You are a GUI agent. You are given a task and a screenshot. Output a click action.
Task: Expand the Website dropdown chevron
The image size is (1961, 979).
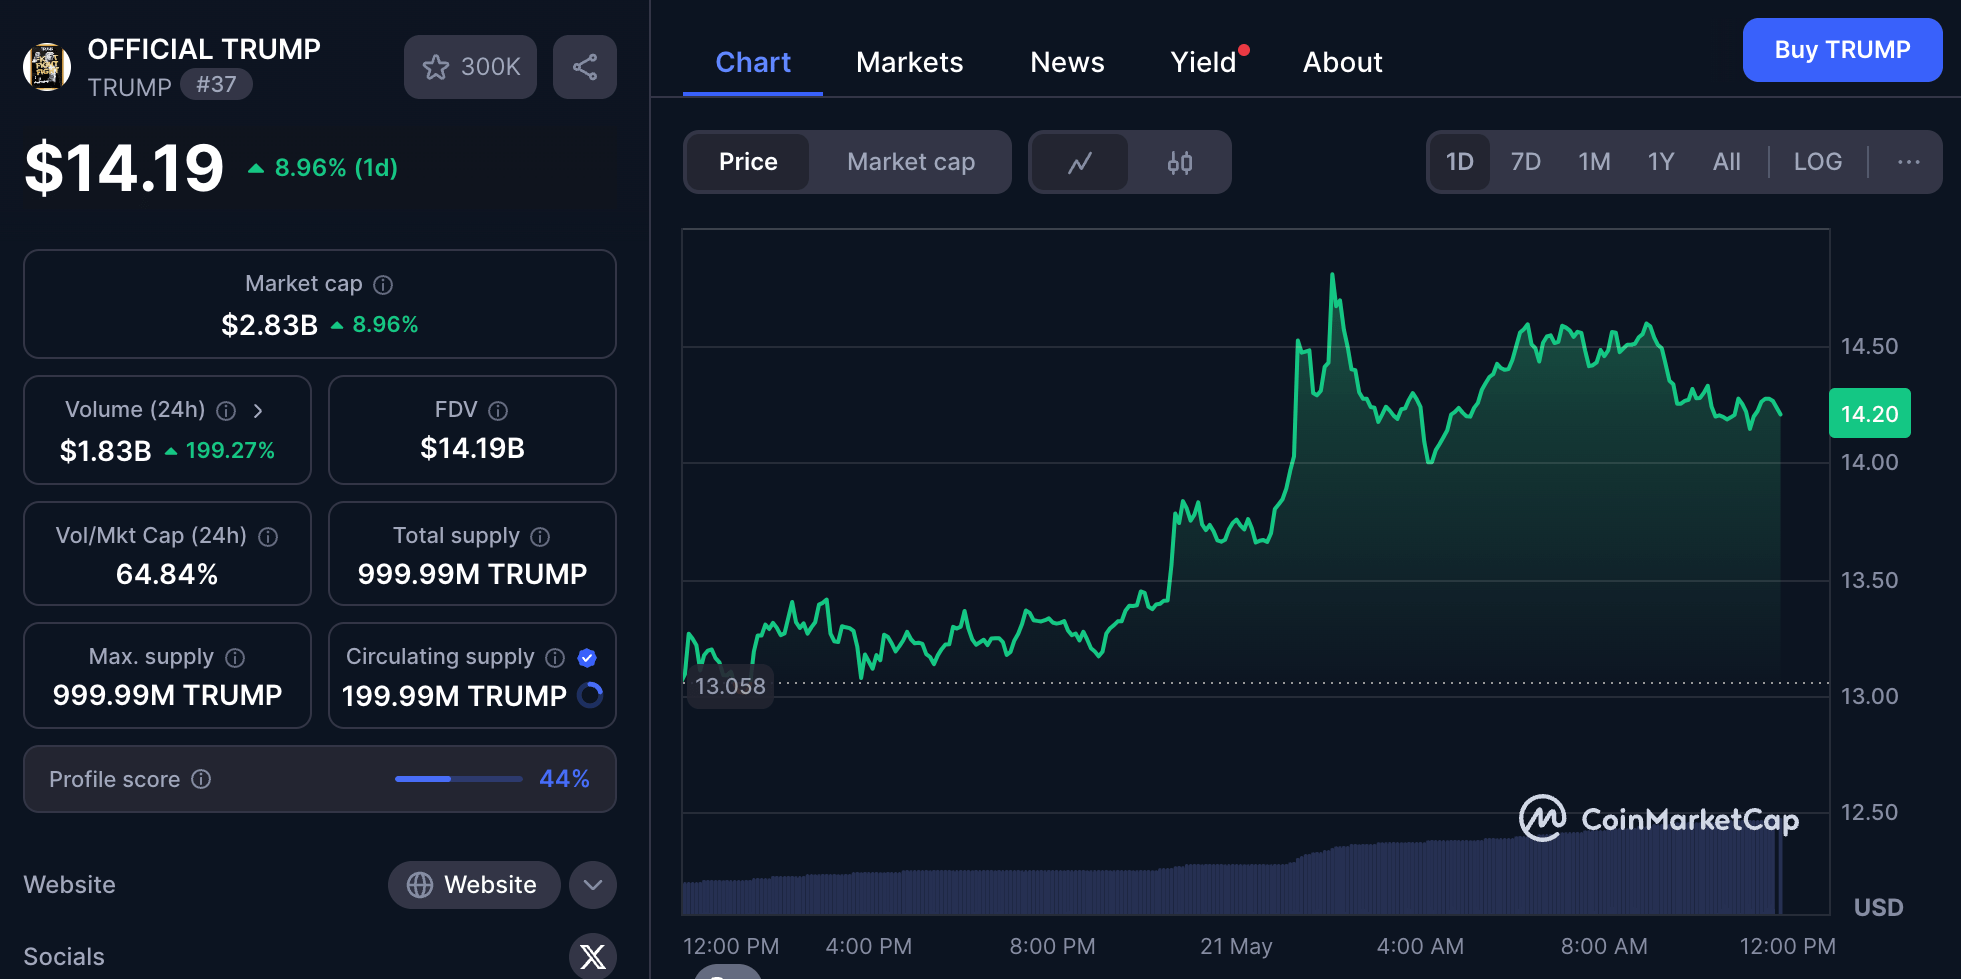pyautogui.click(x=592, y=885)
